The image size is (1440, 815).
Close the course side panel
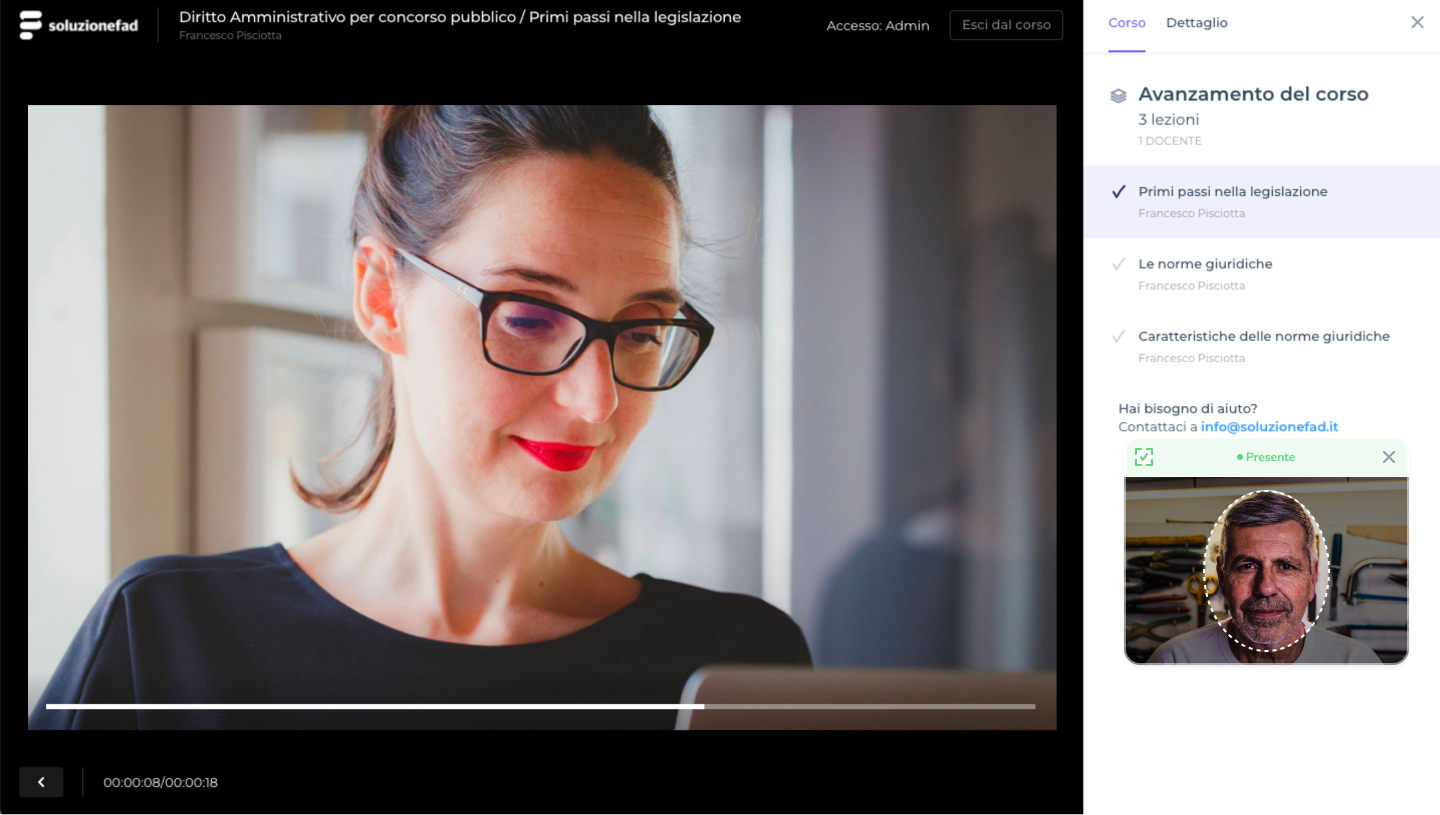[x=1417, y=22]
